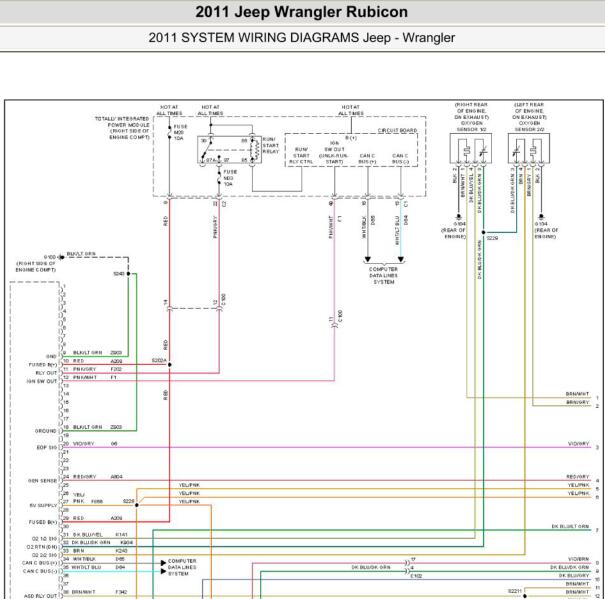Click the 'S229' splice label between the oxygen sensors
This screenshot has height=599, width=605.
(x=492, y=238)
